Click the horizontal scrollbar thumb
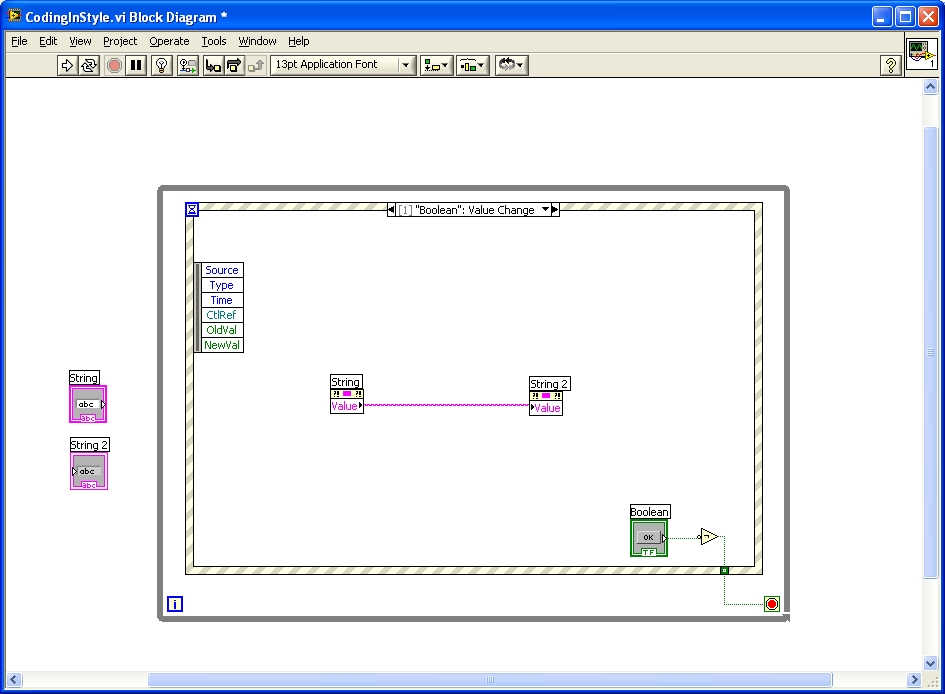This screenshot has height=694, width=945. point(490,680)
